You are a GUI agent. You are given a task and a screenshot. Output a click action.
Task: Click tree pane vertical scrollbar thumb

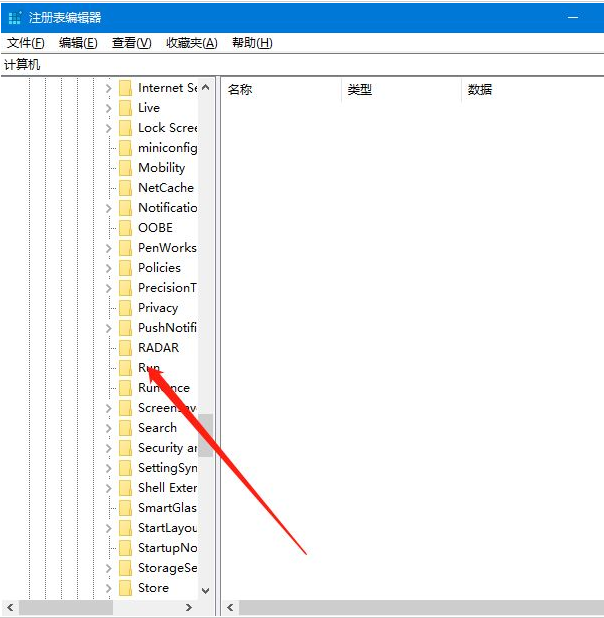click(205, 436)
